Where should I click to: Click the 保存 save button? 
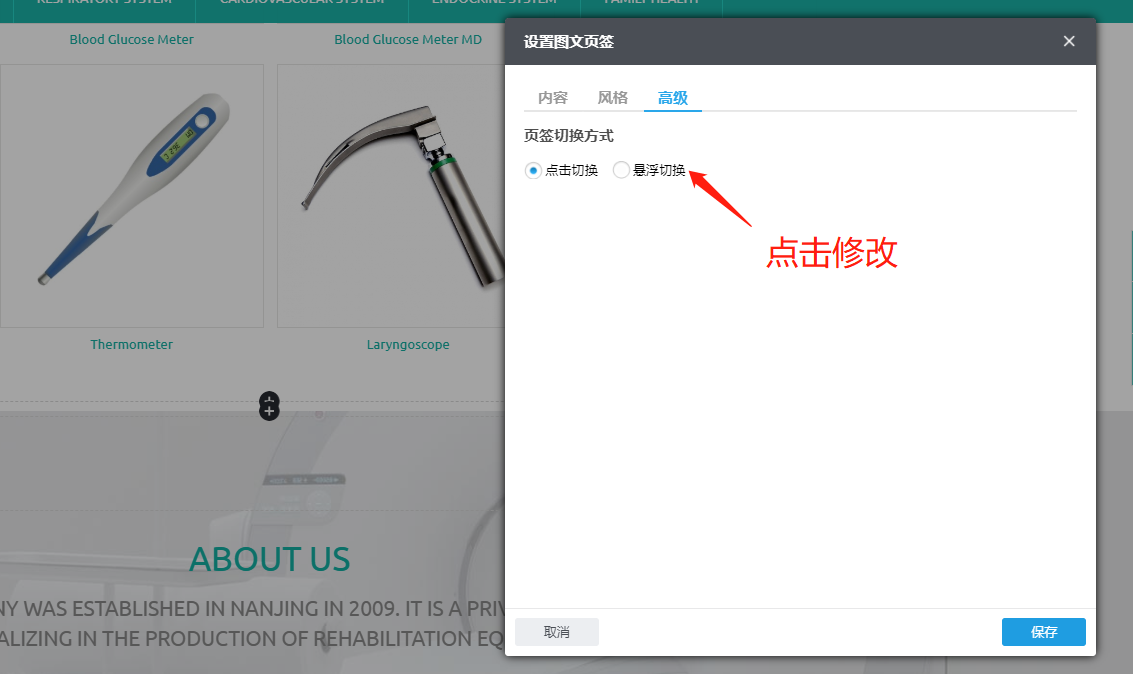pos(1043,631)
